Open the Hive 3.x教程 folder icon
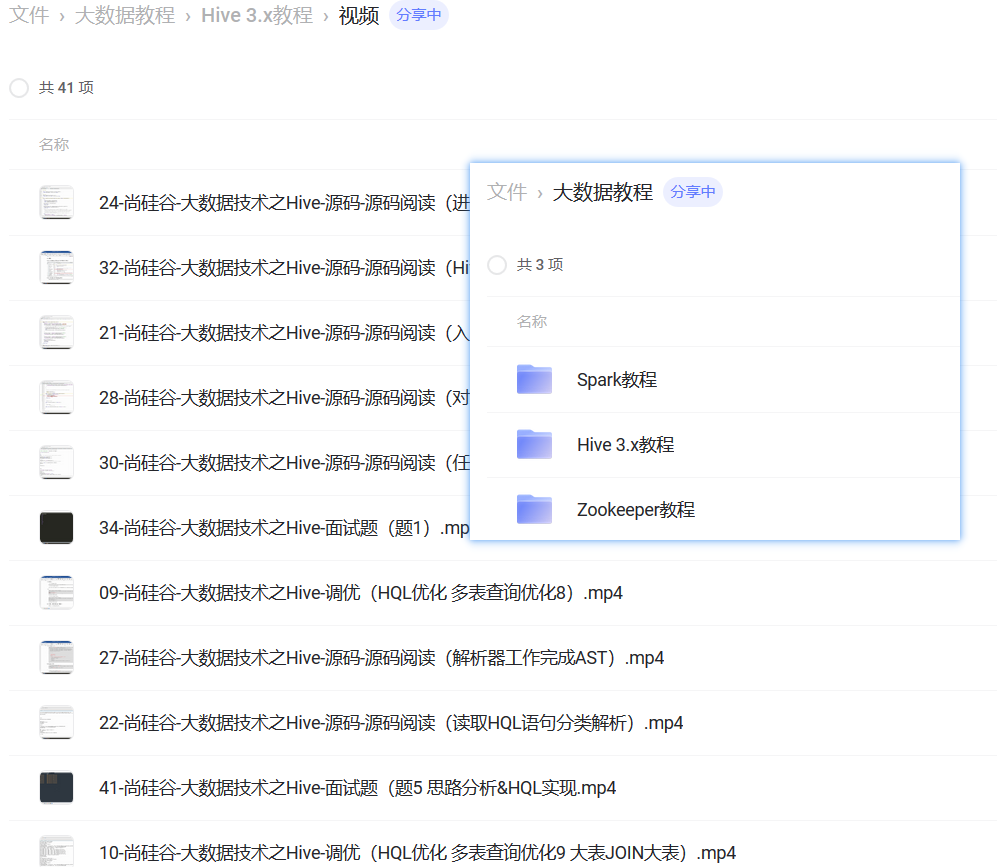Screen dimensions: 997x867 [534, 444]
